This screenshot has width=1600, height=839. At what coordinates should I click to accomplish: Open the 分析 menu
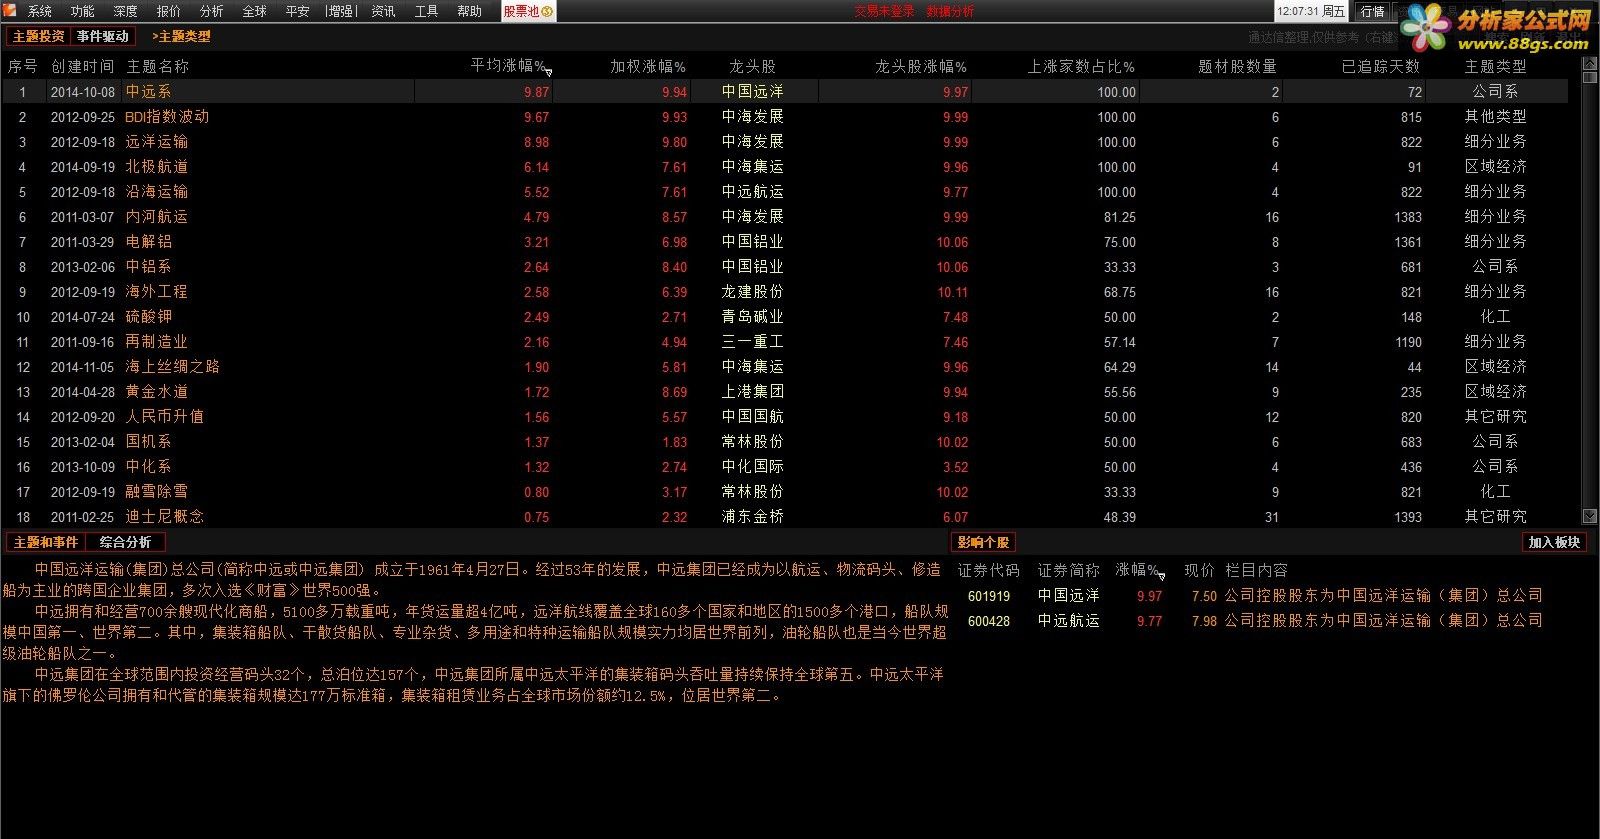click(212, 11)
